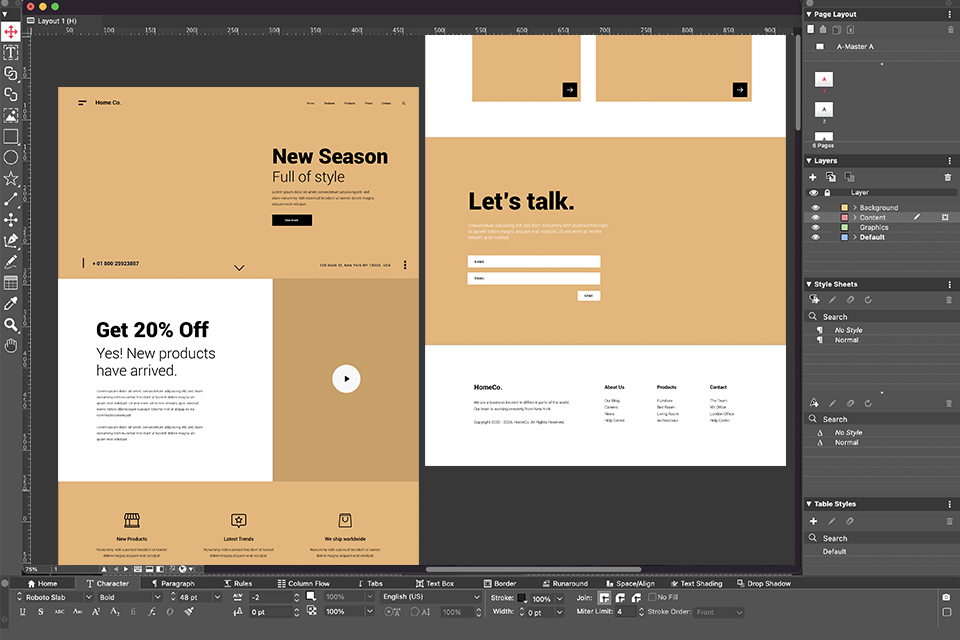Collapse the Table Styles panel
This screenshot has height=640, width=960.
(809, 504)
